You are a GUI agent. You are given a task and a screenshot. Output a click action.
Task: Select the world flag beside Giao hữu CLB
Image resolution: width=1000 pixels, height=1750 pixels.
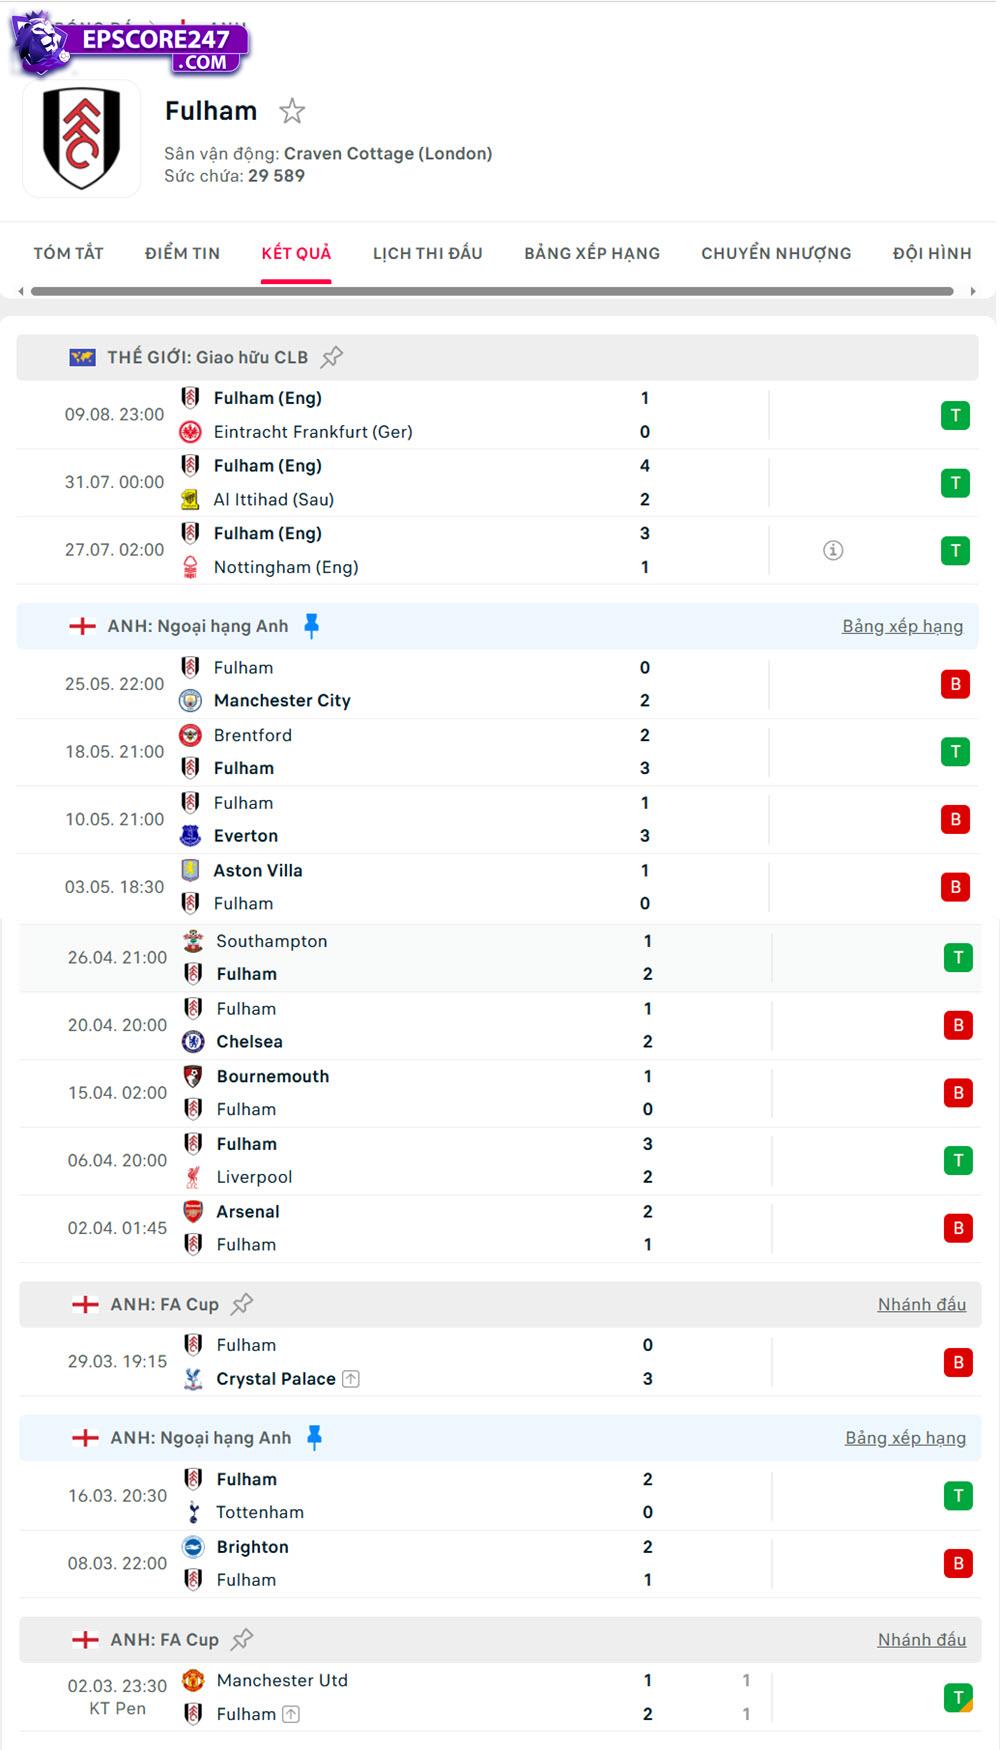[x=81, y=355]
